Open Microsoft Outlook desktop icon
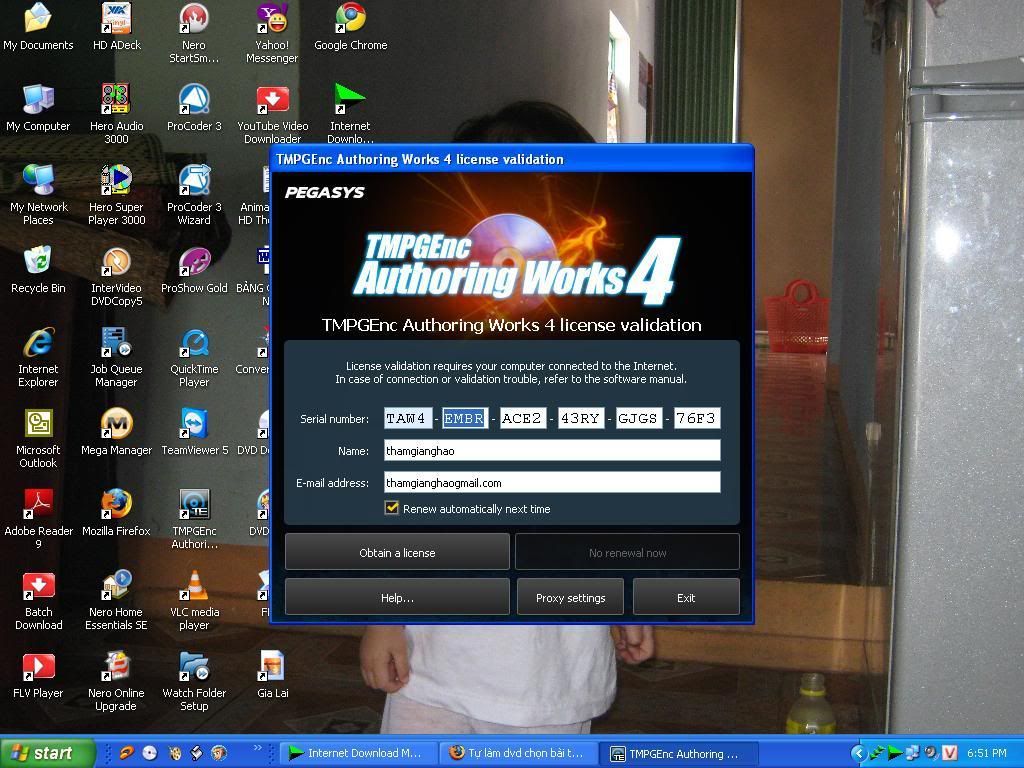Viewport: 1024px width, 768px height. pyautogui.click(x=38, y=438)
